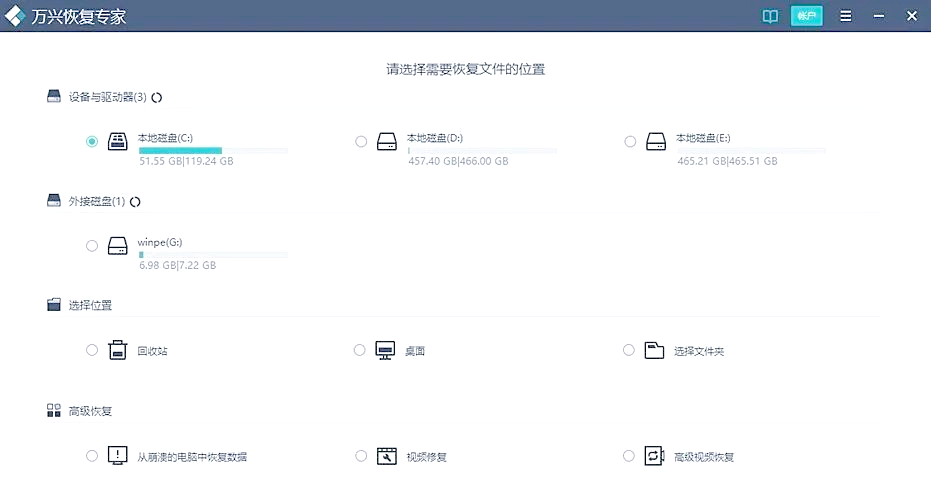Select the radio button for winpe(G:)
The height and width of the screenshot is (492, 931).
tap(92, 246)
